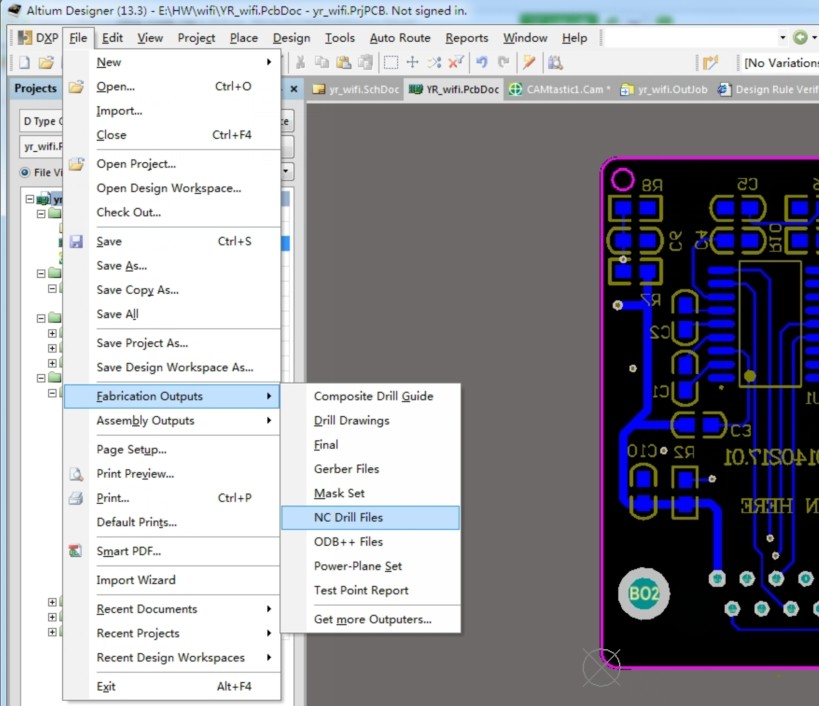Expand Recent Design Workspaces submenu
This screenshot has width=819, height=706.
coord(269,657)
